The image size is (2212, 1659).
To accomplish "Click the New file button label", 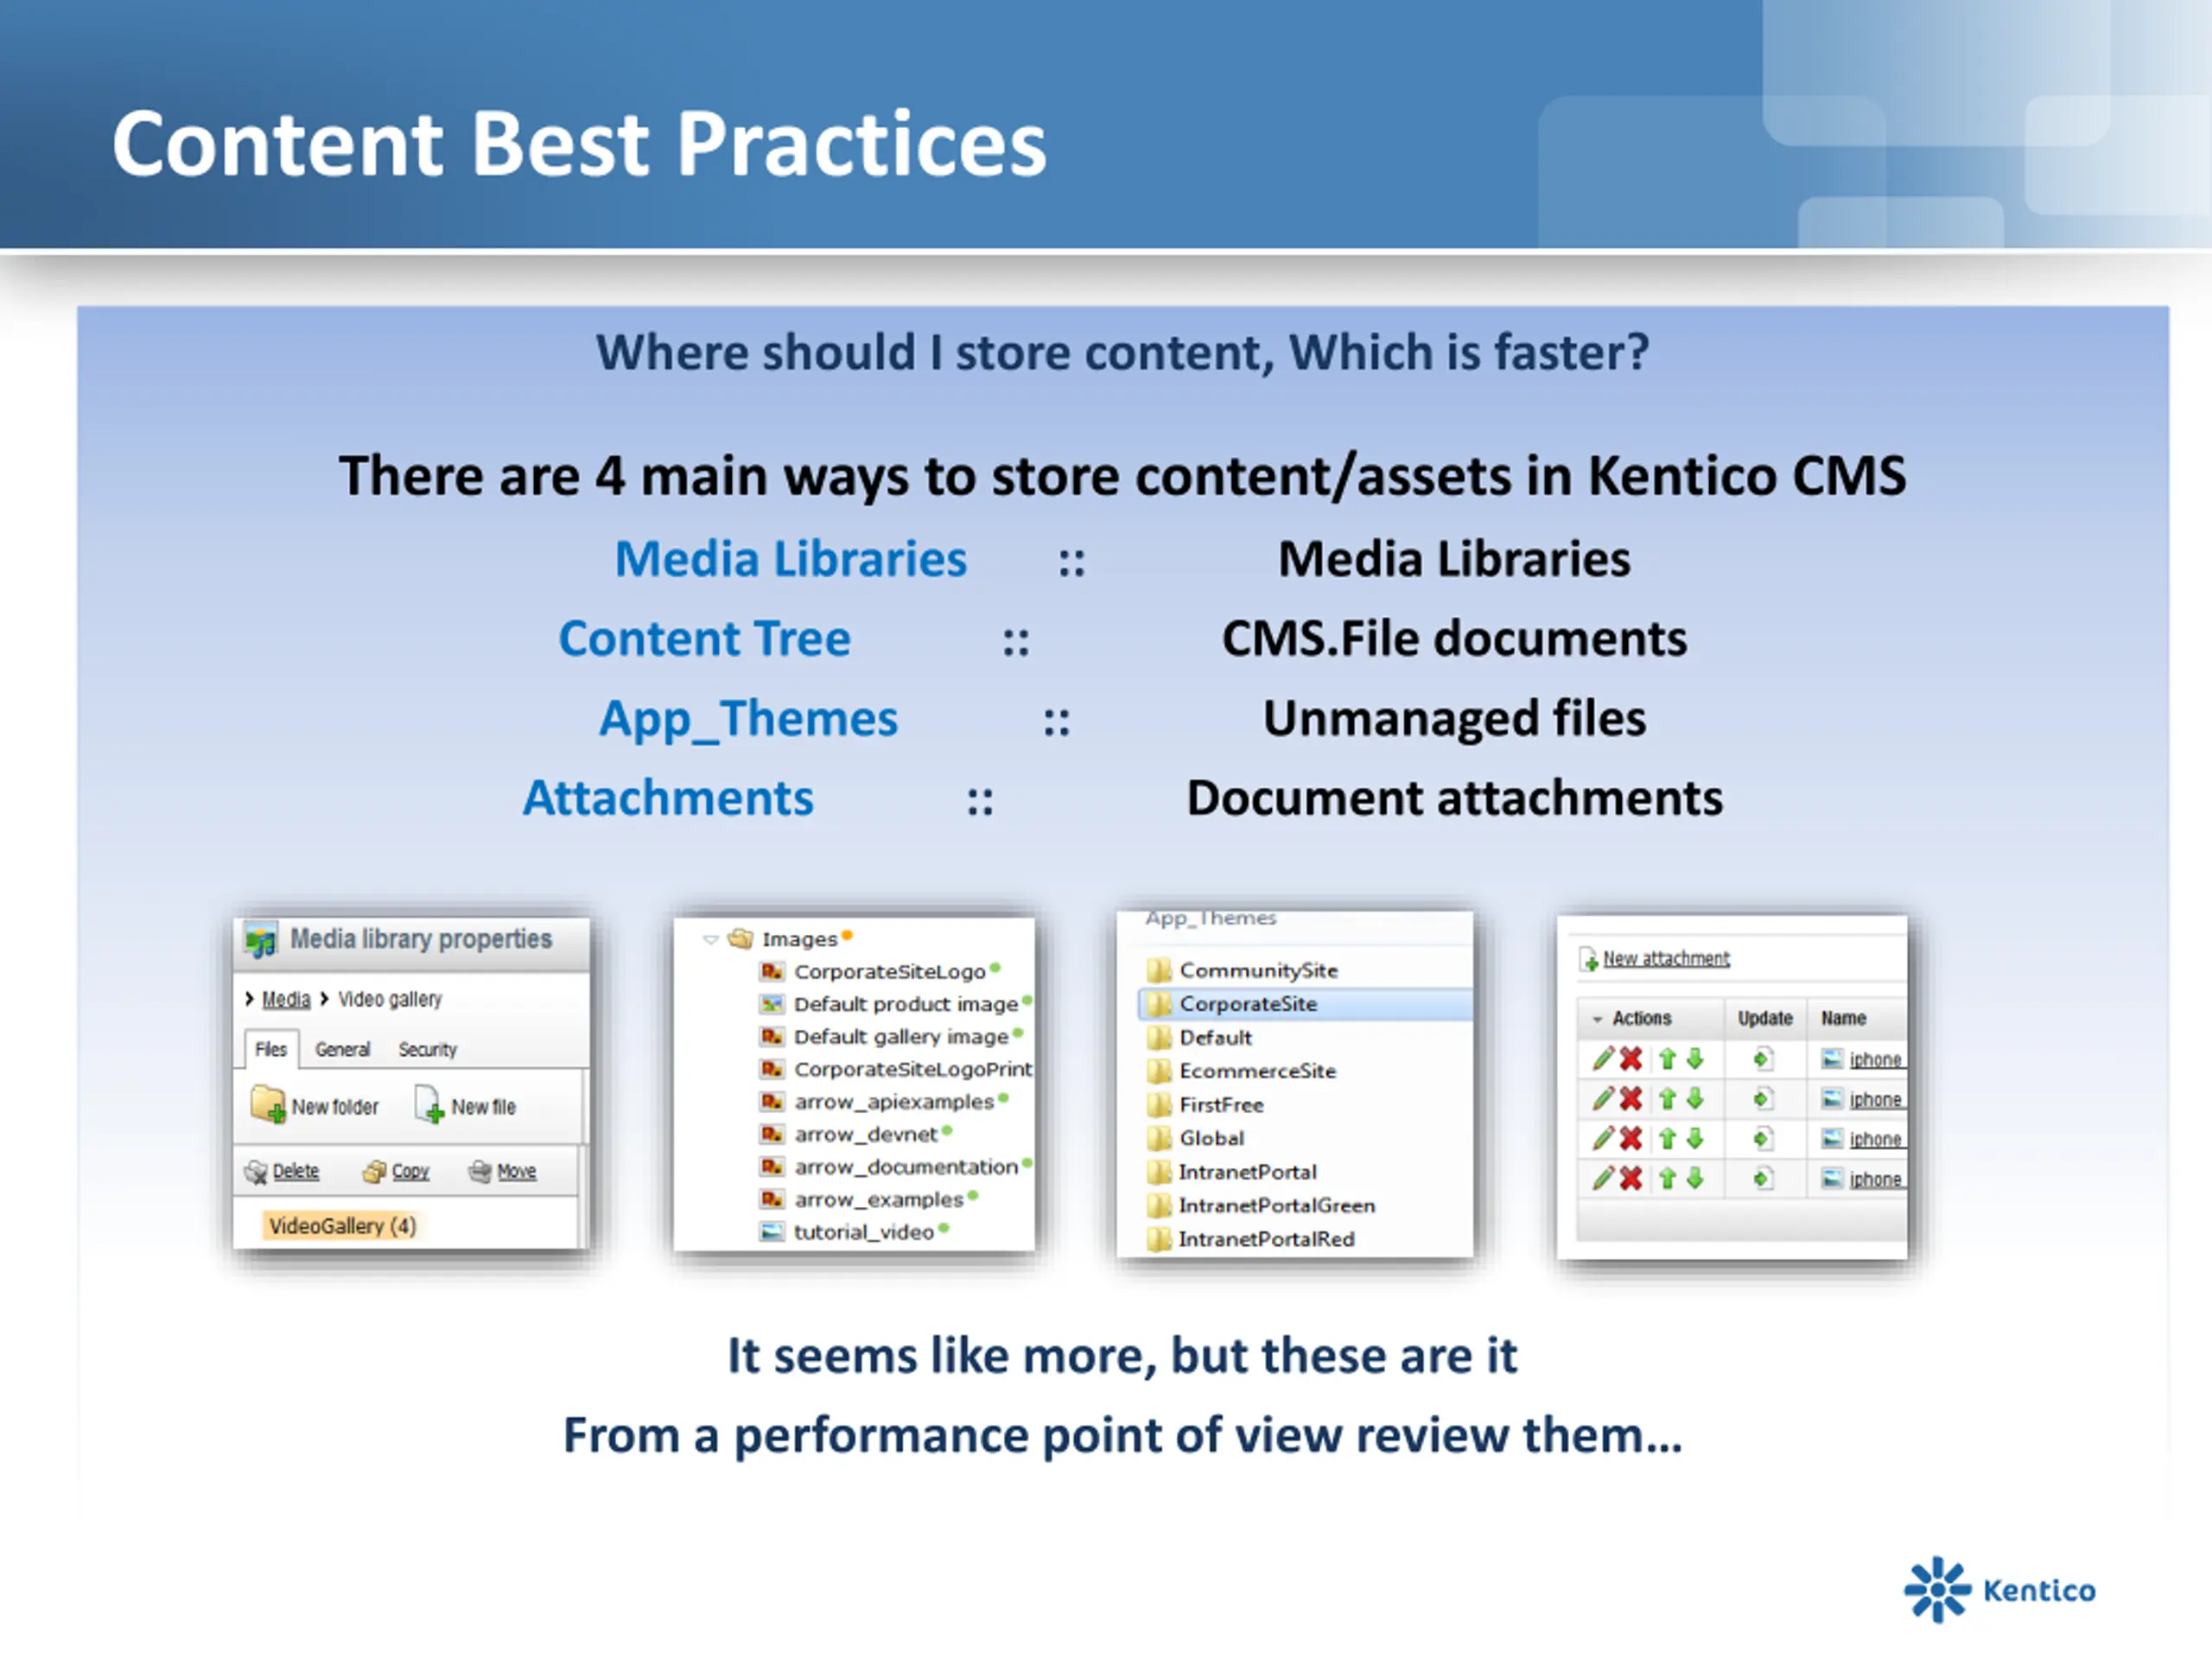I will point(484,1107).
